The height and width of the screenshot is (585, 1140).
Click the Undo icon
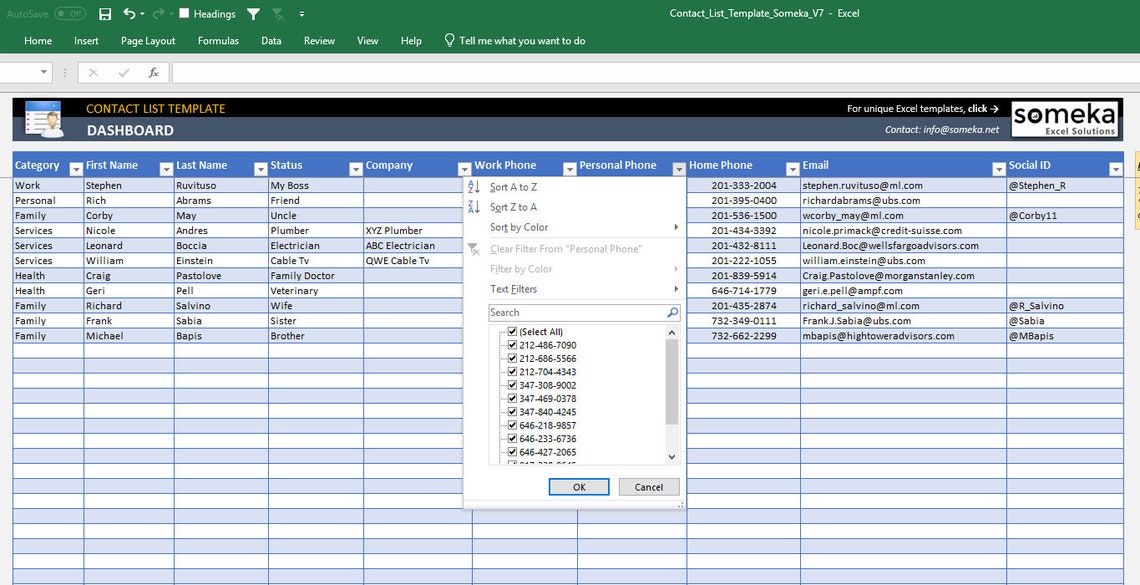tap(127, 13)
